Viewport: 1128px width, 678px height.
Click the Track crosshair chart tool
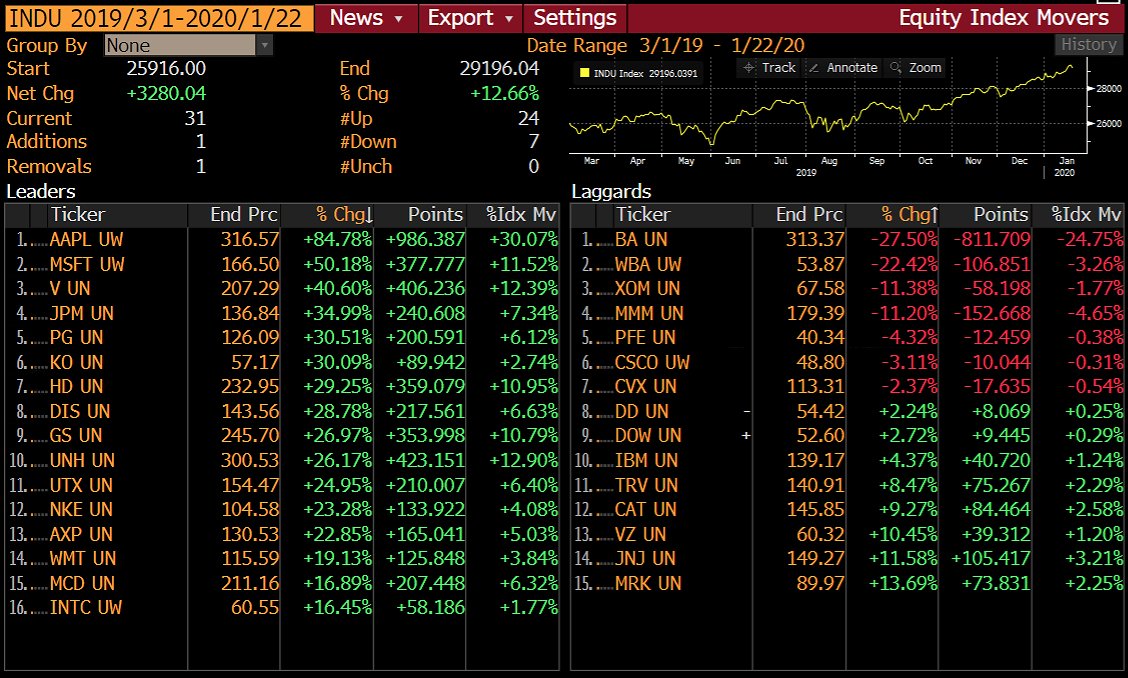coord(769,68)
